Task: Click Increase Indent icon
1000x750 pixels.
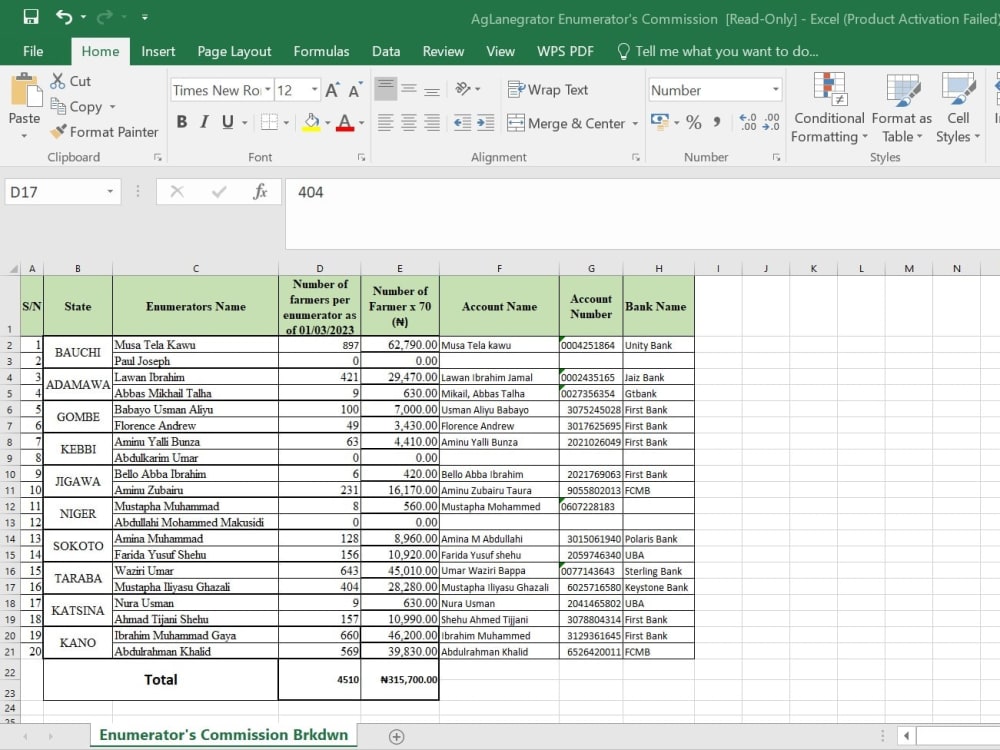Action: coord(485,122)
